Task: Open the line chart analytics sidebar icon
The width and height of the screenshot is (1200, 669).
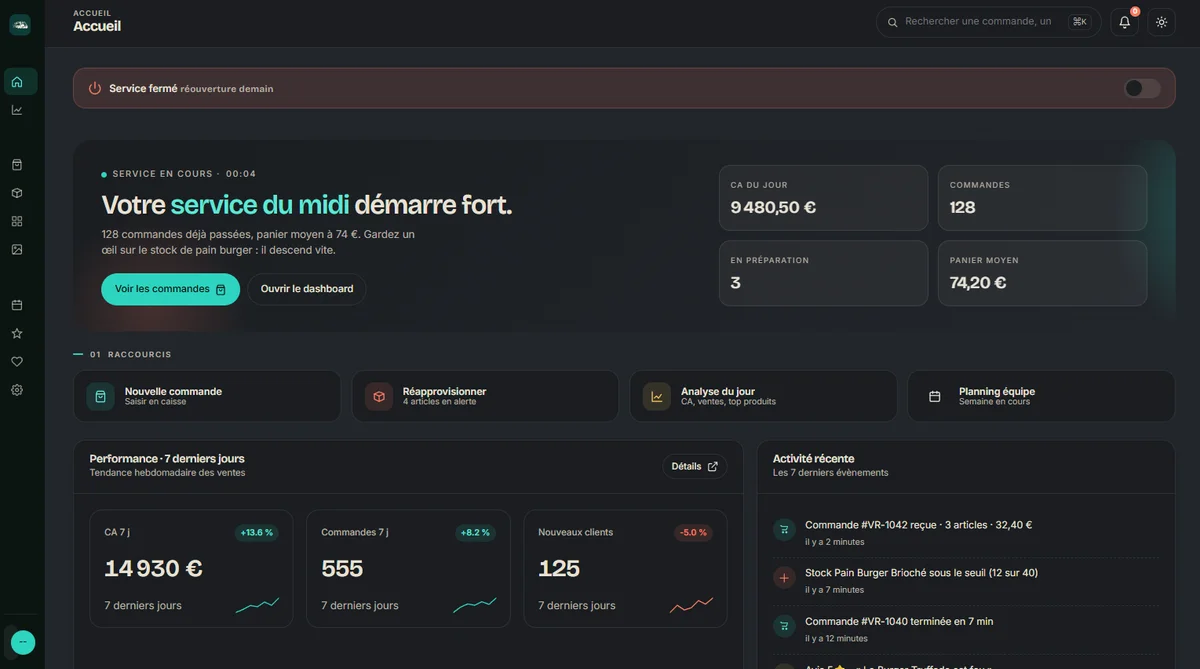Action: [x=17, y=110]
